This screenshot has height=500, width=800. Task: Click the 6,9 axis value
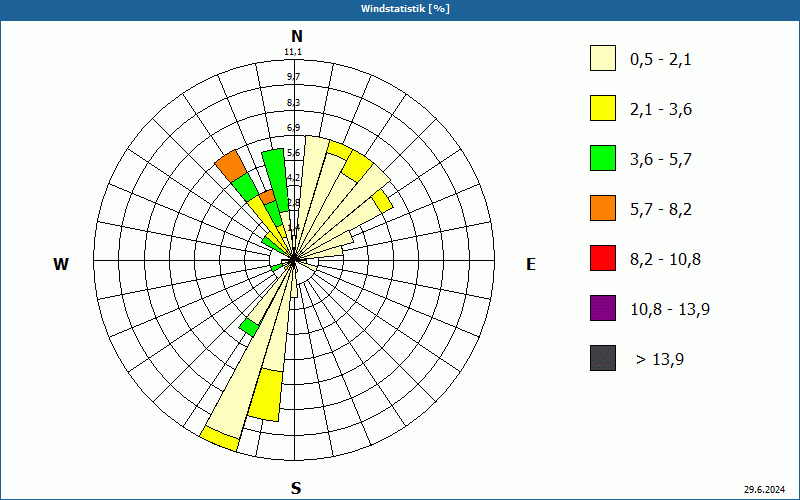[x=293, y=128]
